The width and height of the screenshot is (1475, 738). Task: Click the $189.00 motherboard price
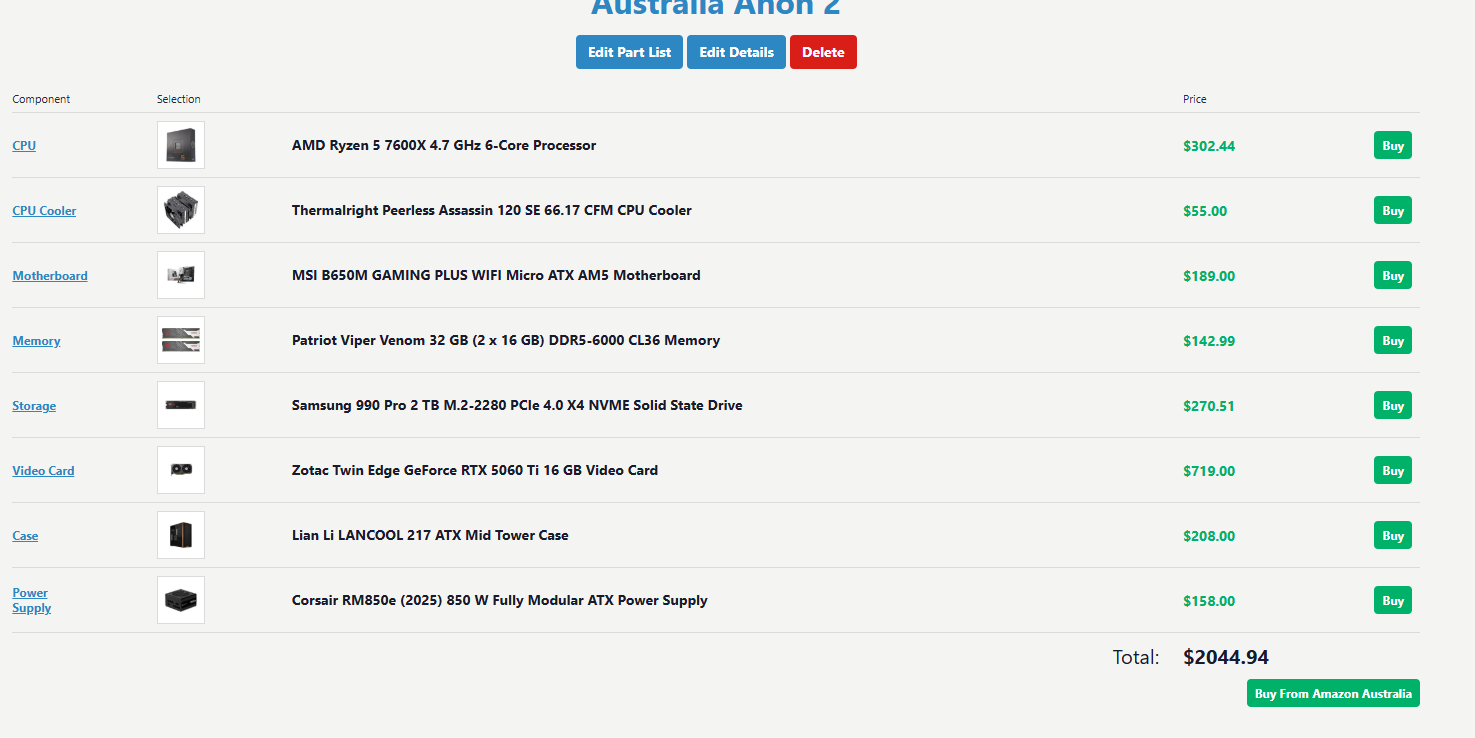point(1209,276)
